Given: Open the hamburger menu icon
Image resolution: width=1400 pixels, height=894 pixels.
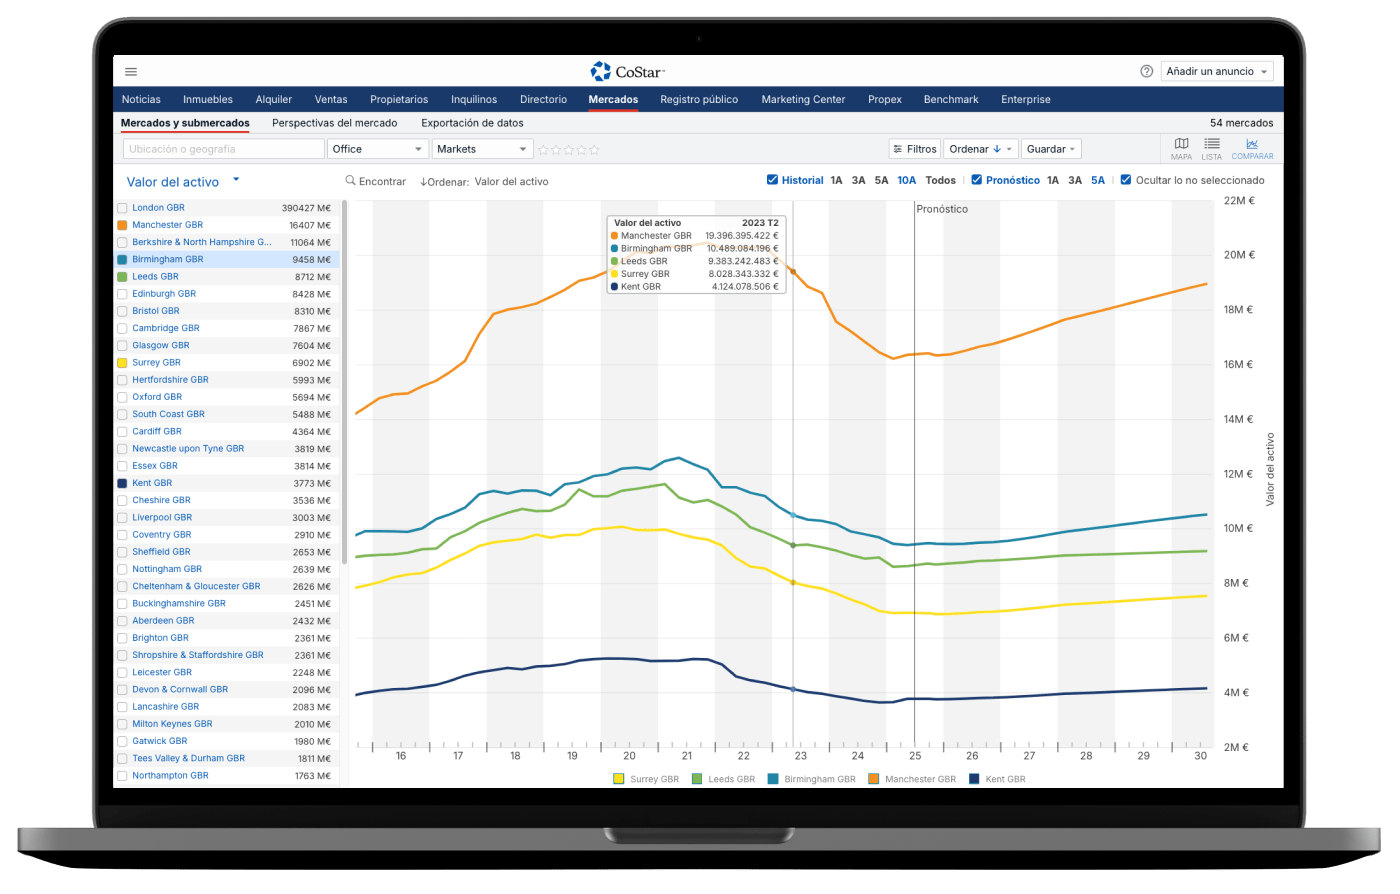Looking at the screenshot, I should point(131,72).
